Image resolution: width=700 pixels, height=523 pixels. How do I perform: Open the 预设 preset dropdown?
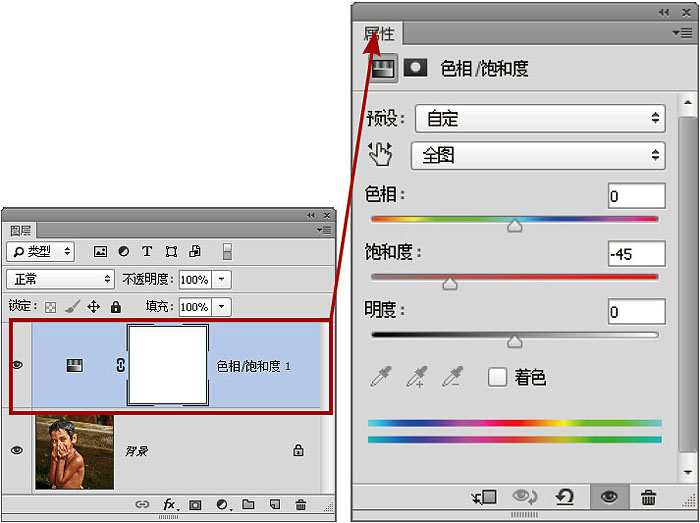(540, 118)
